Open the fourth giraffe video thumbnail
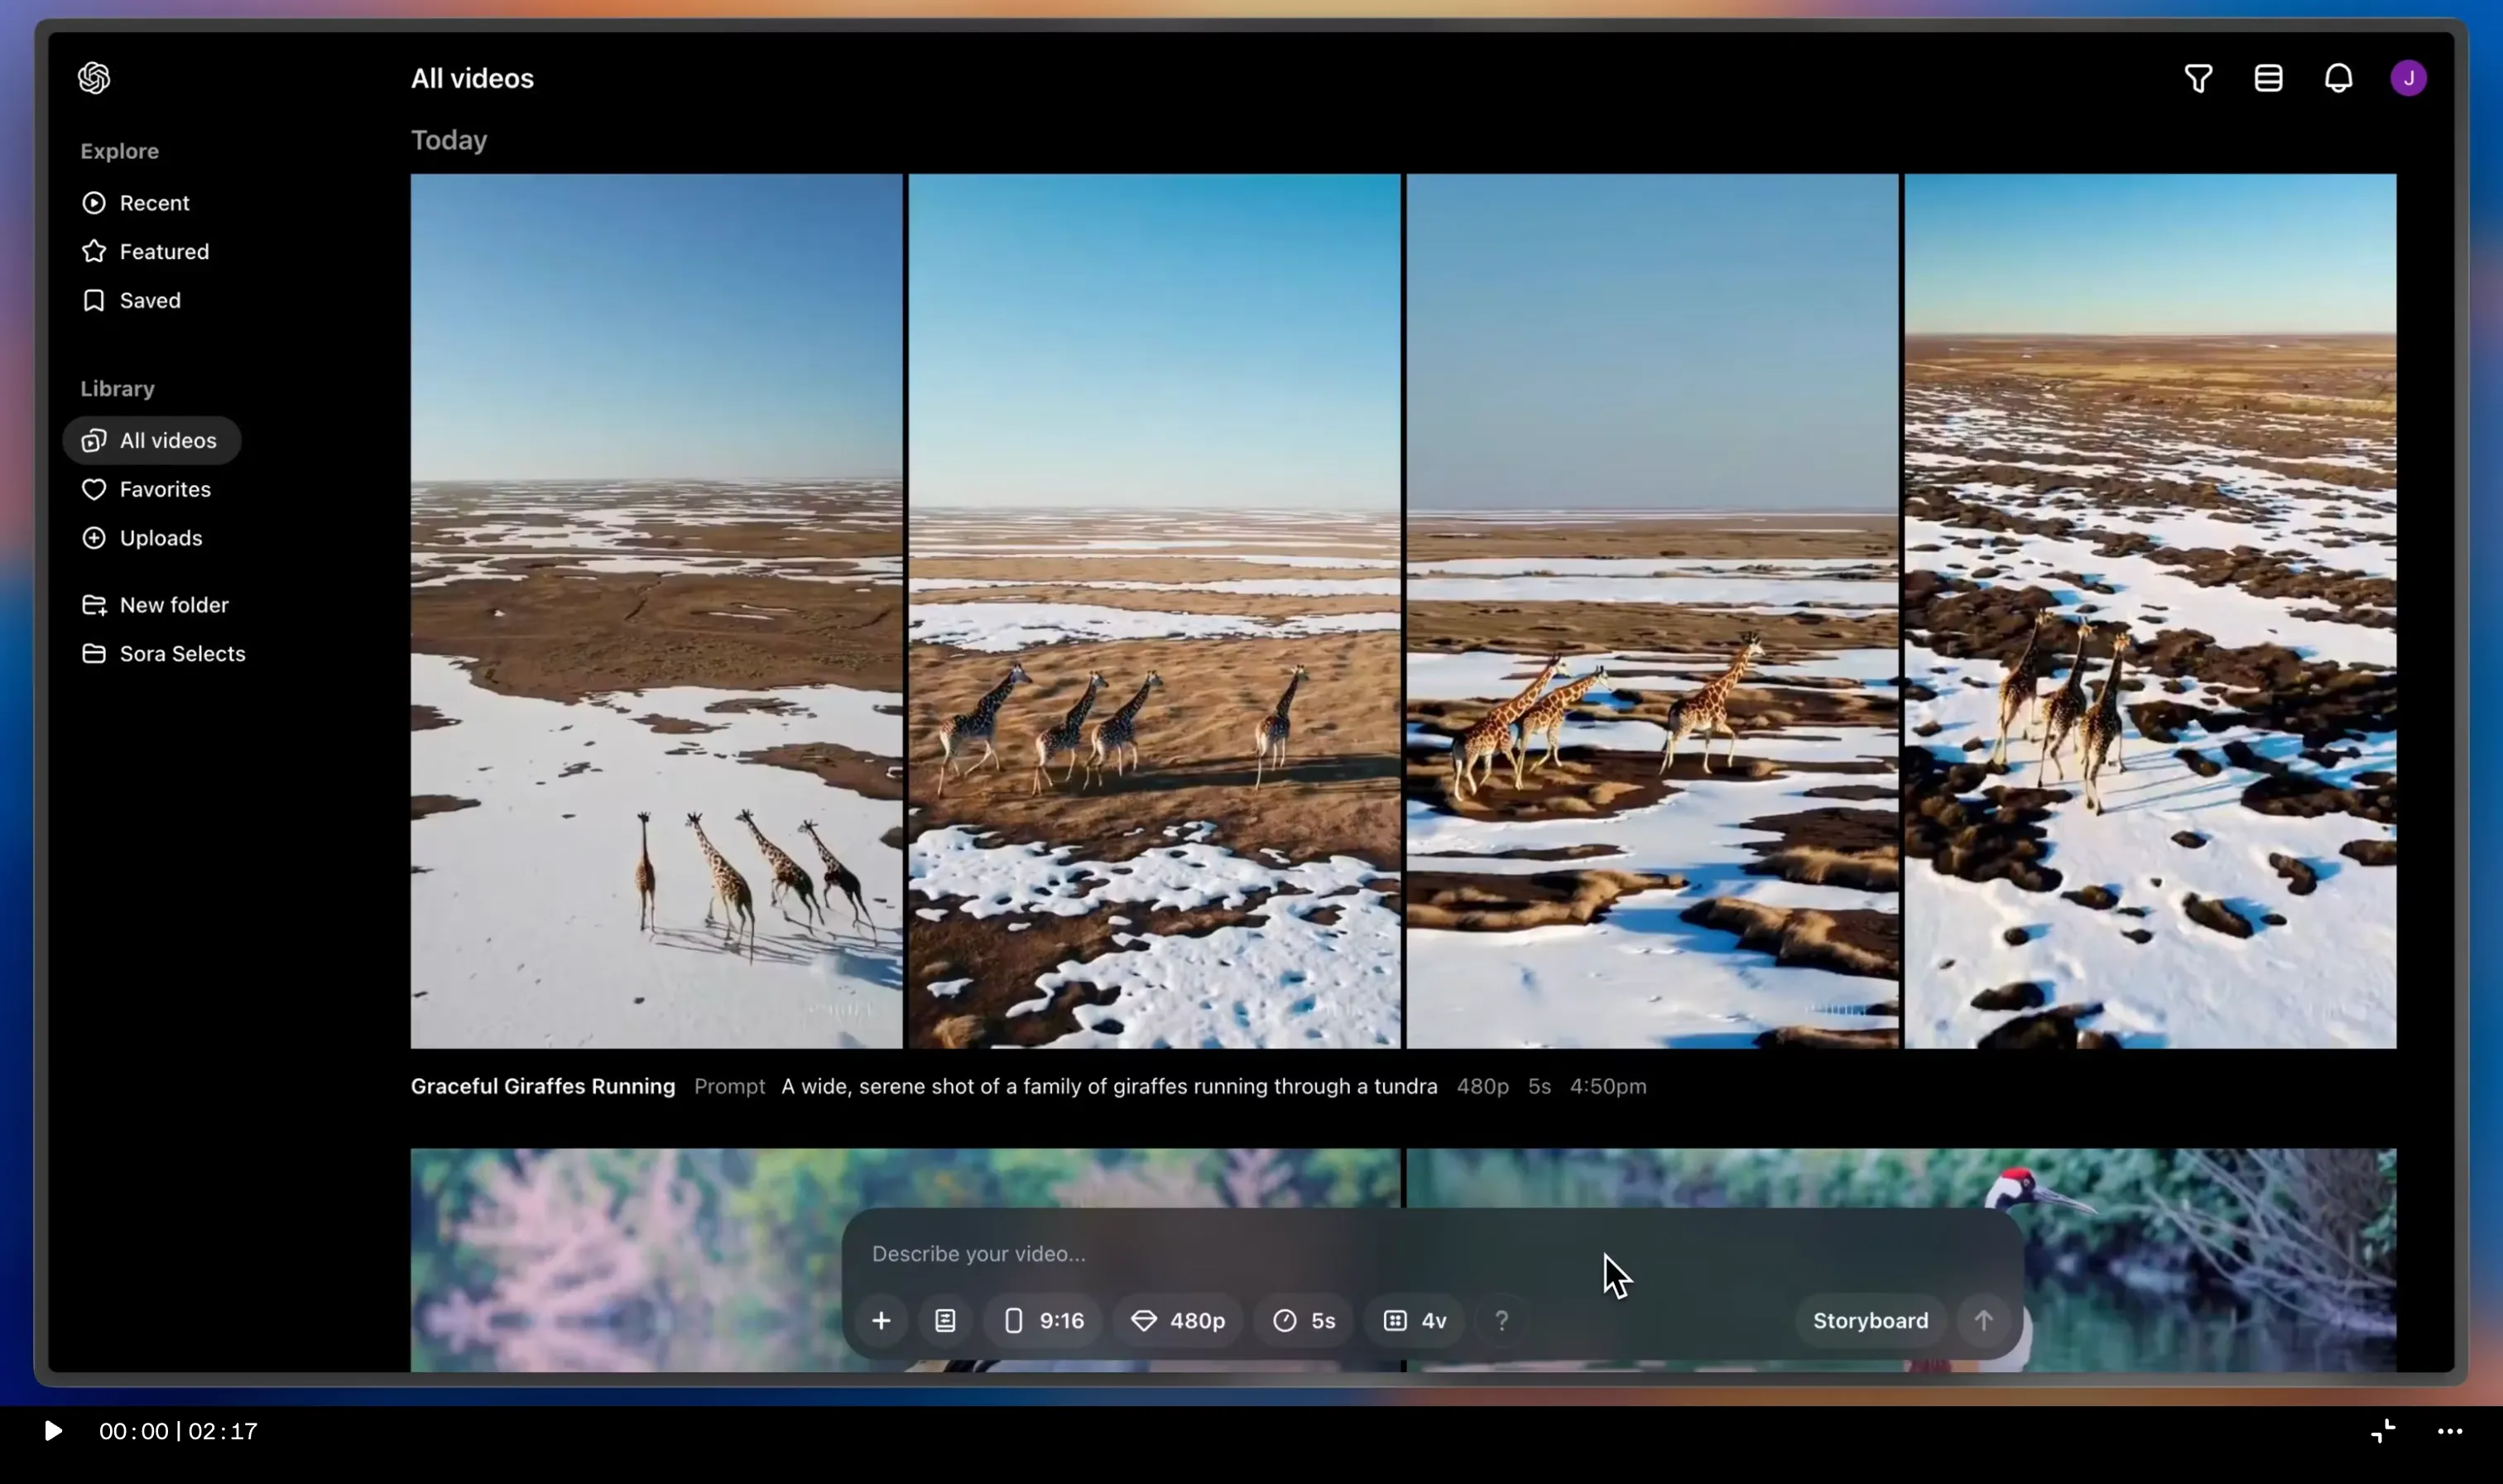Viewport: 2503px width, 1484px height. pyautogui.click(x=2149, y=611)
